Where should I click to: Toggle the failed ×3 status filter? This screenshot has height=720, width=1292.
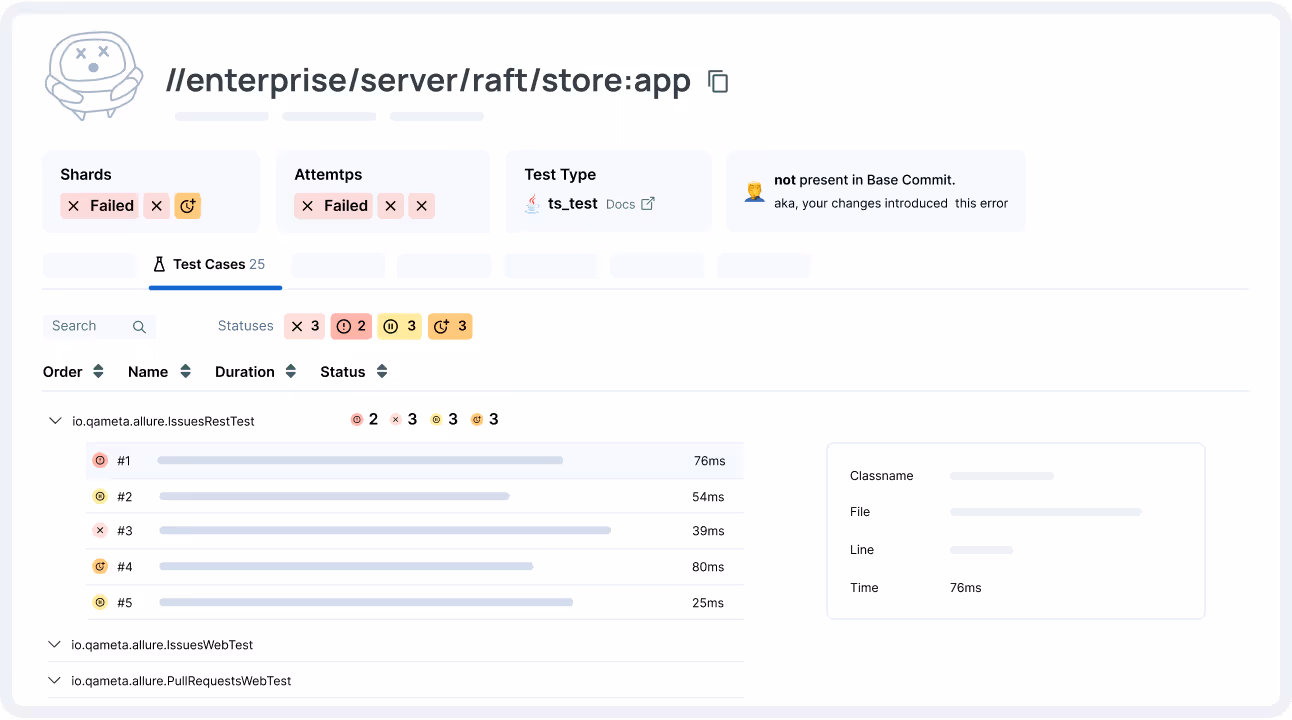tap(304, 326)
